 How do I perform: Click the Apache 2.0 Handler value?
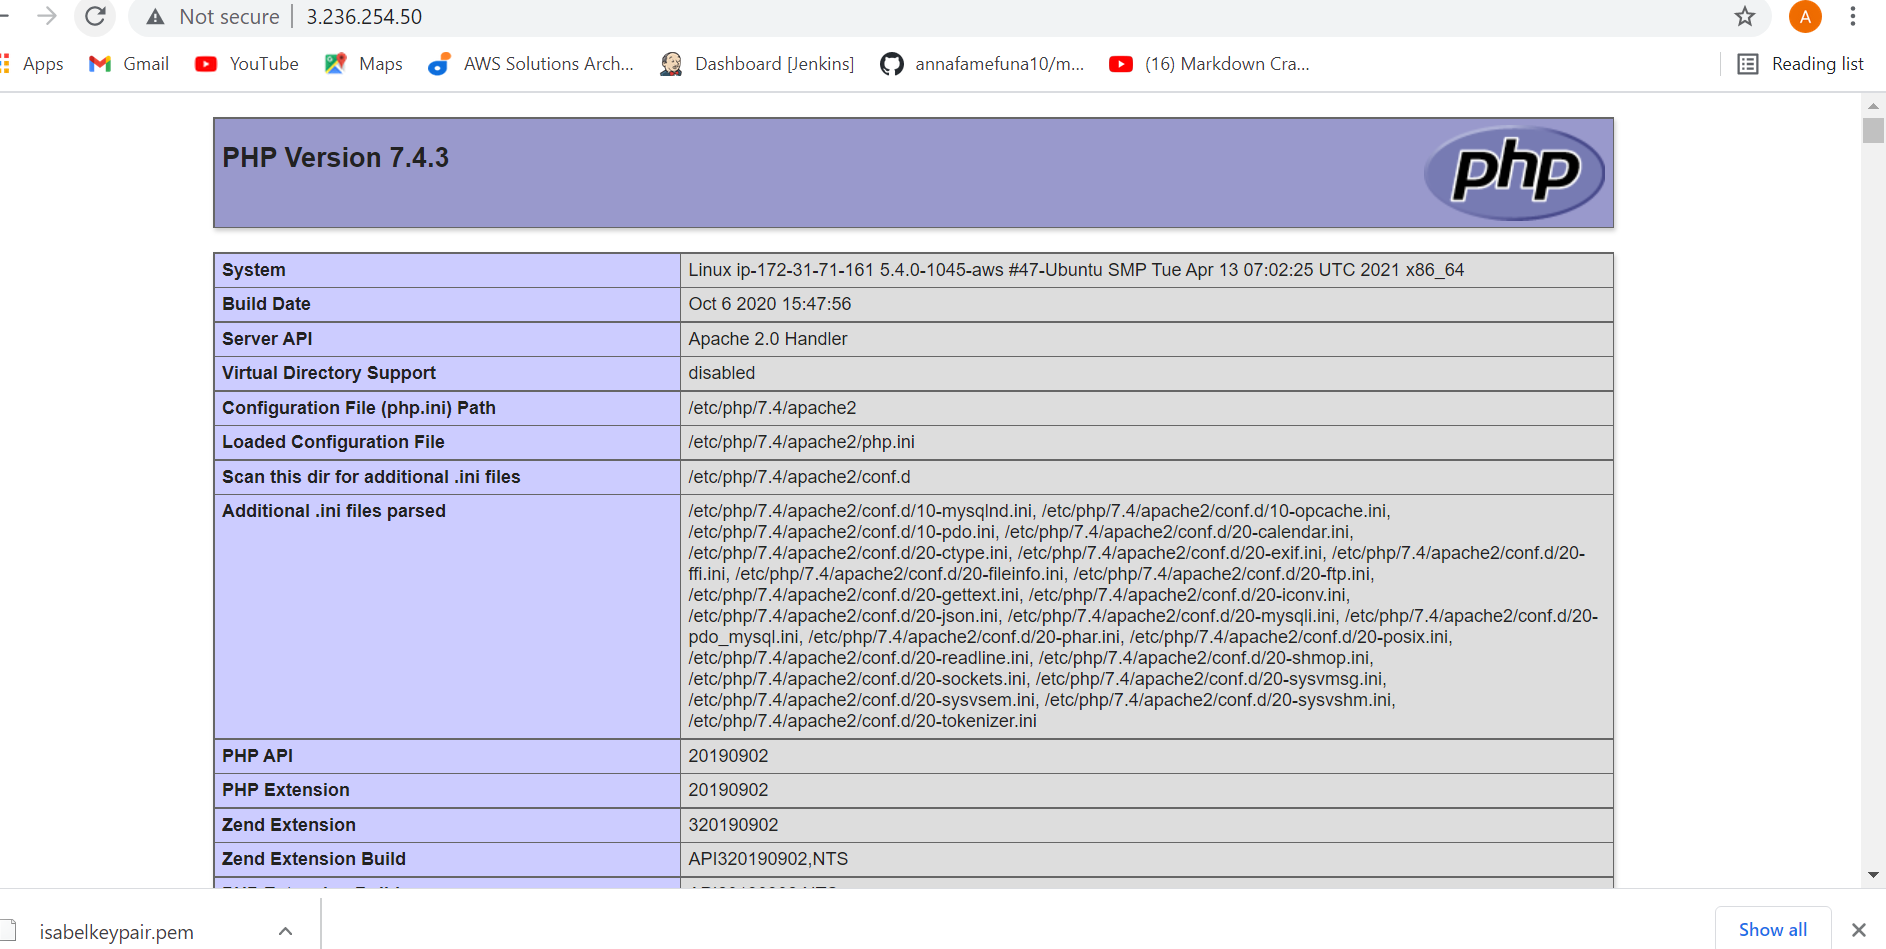[768, 339]
